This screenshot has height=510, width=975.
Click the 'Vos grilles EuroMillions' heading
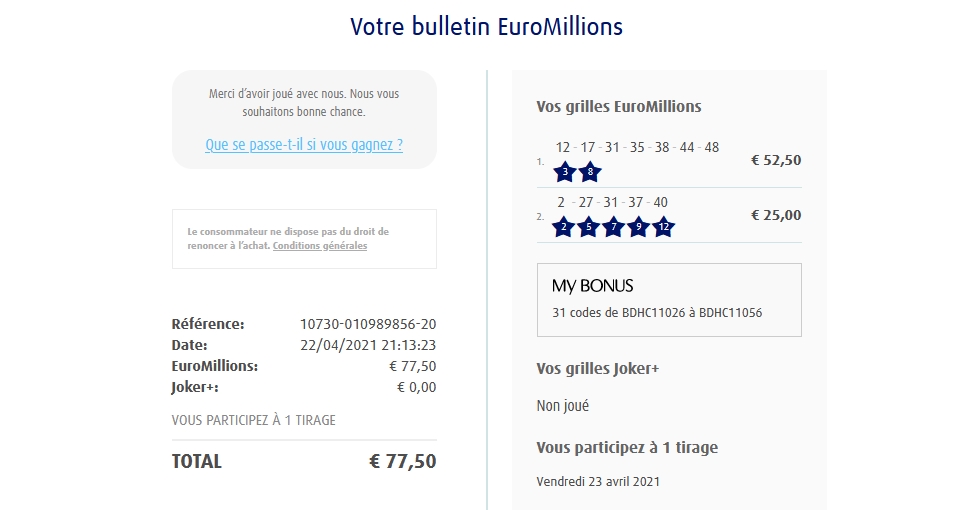619,107
